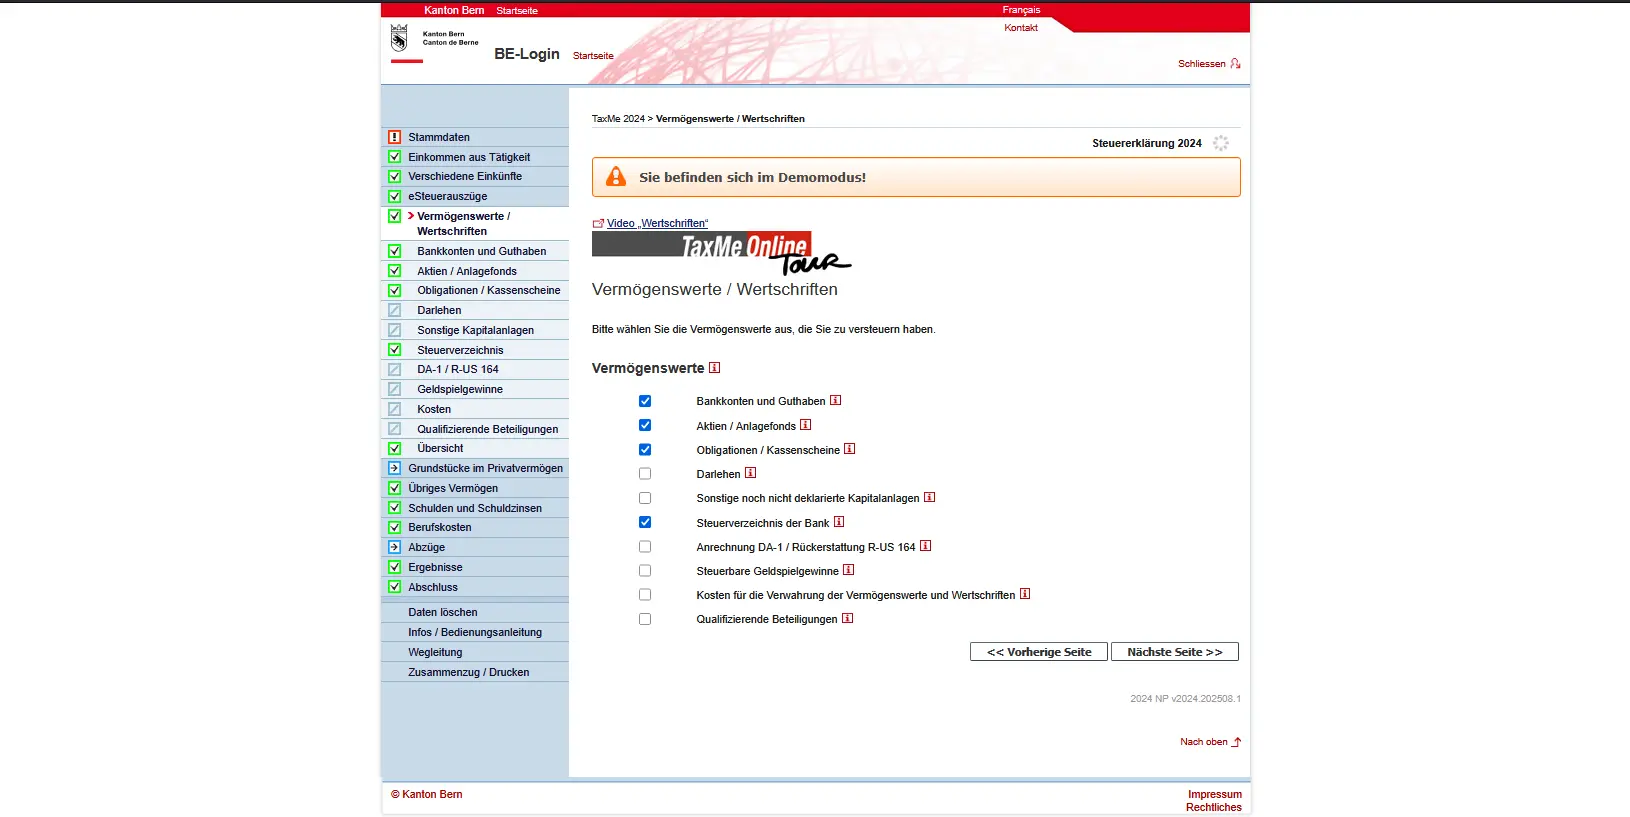This screenshot has height=817, width=1630.
Task: Click info icon next to Bankkonten und Guthaben
Action: tap(835, 400)
